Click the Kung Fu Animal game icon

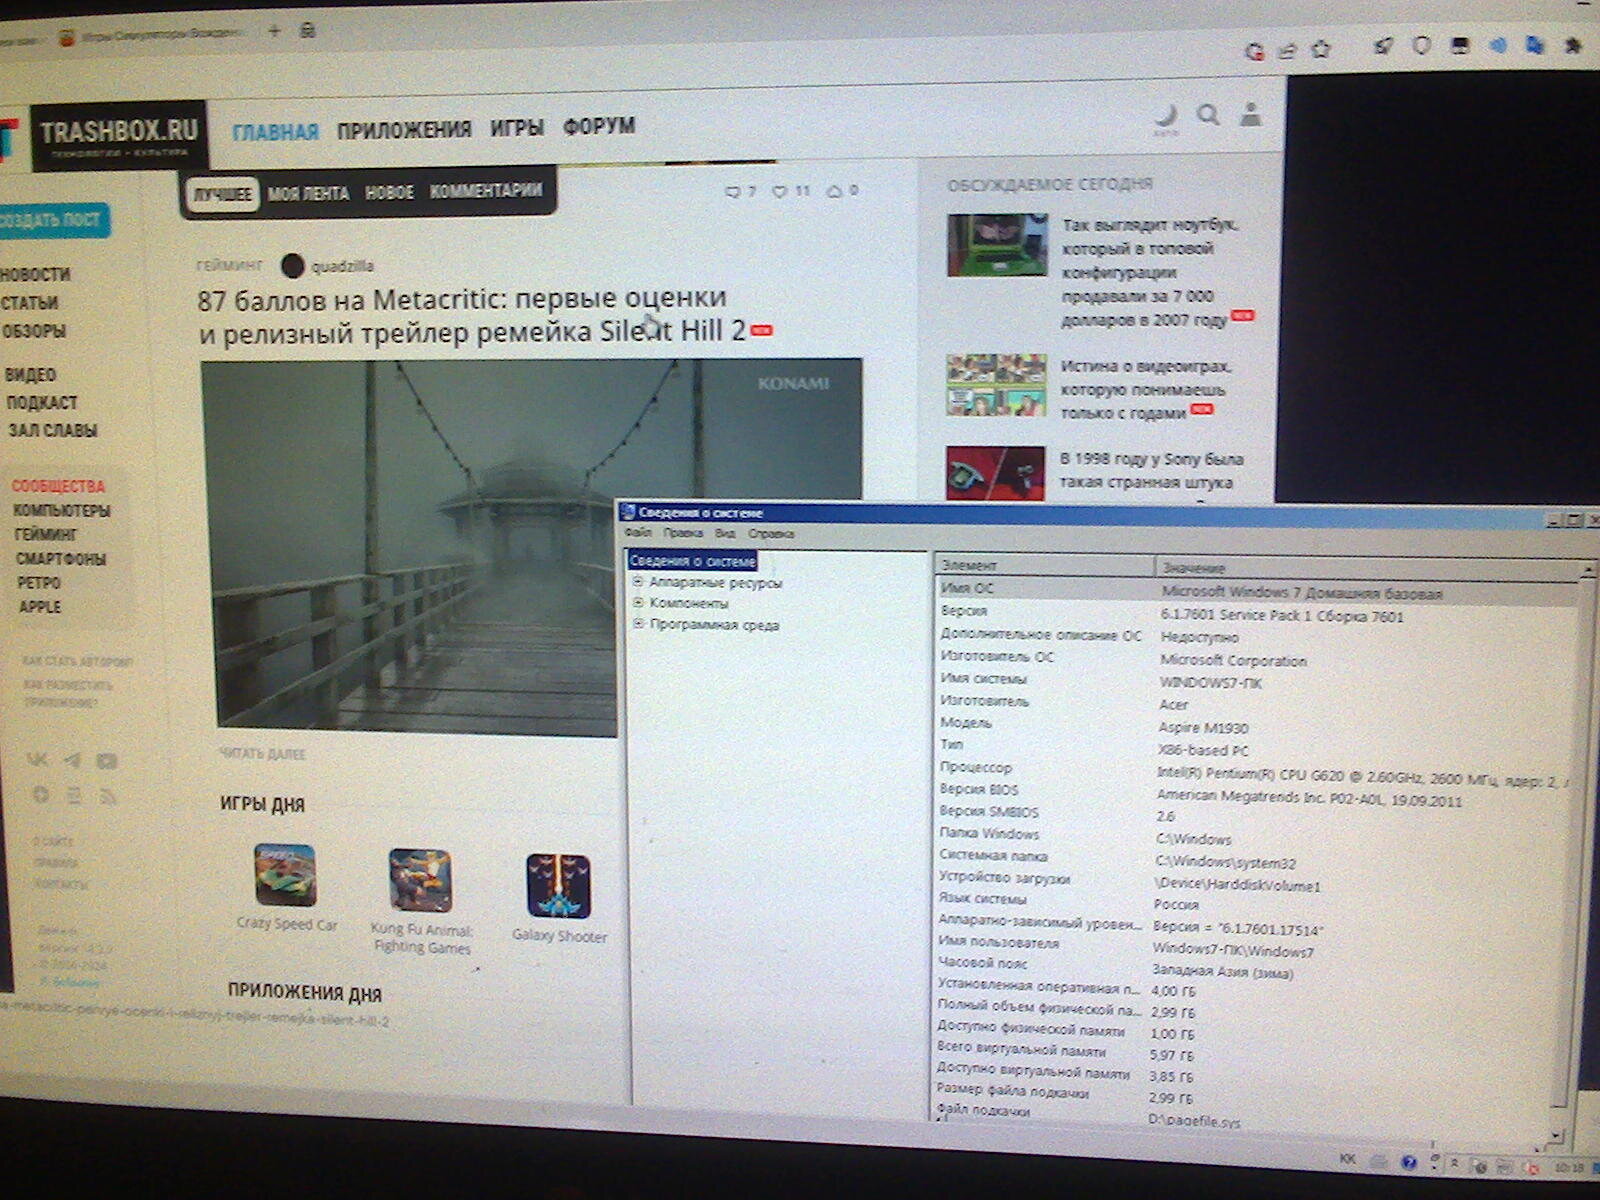coord(420,880)
